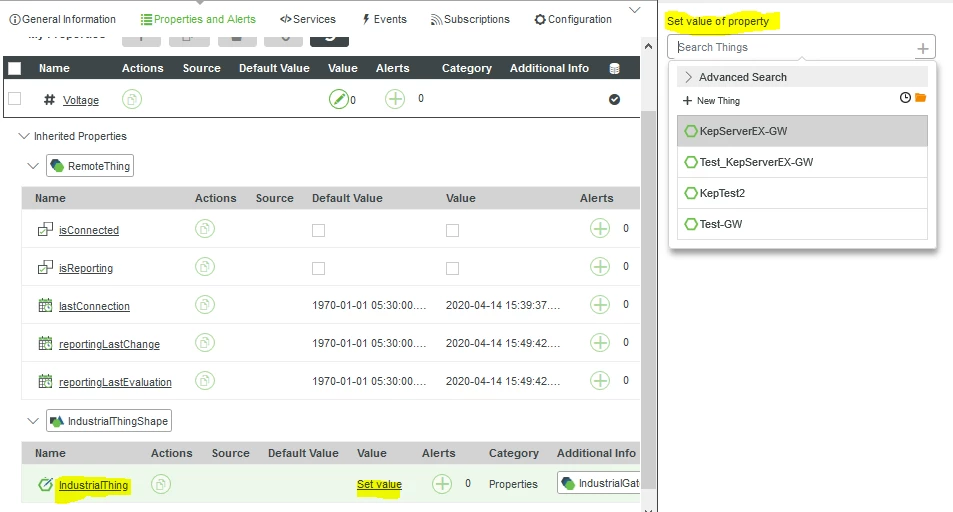The height and width of the screenshot is (512, 953).
Task: Click edit pencil icon for Voltage value
Action: point(339,99)
